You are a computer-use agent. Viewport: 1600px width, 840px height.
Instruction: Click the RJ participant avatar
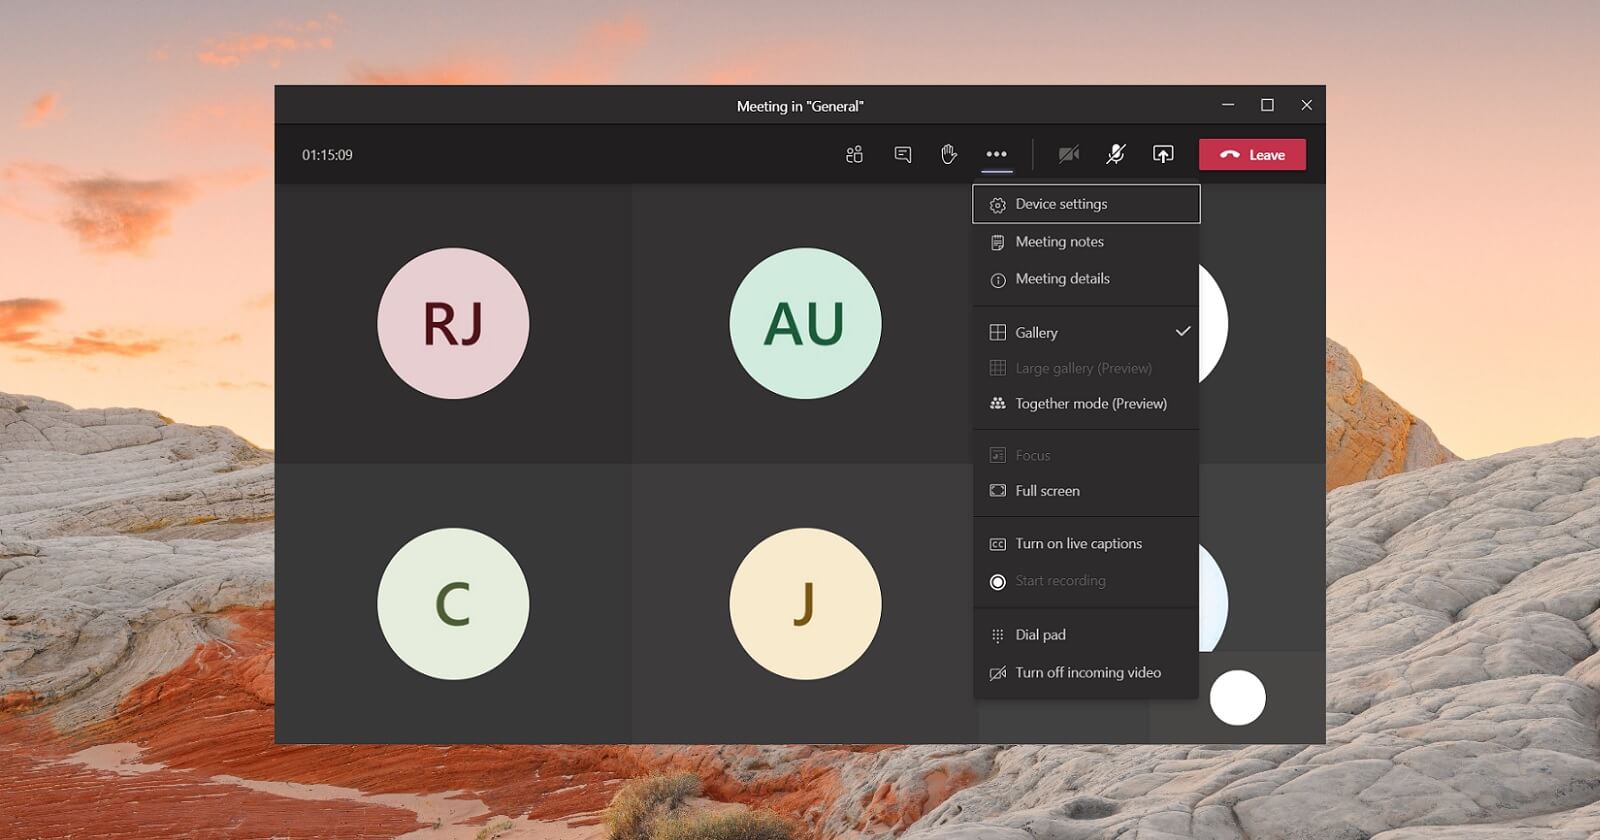pos(453,324)
